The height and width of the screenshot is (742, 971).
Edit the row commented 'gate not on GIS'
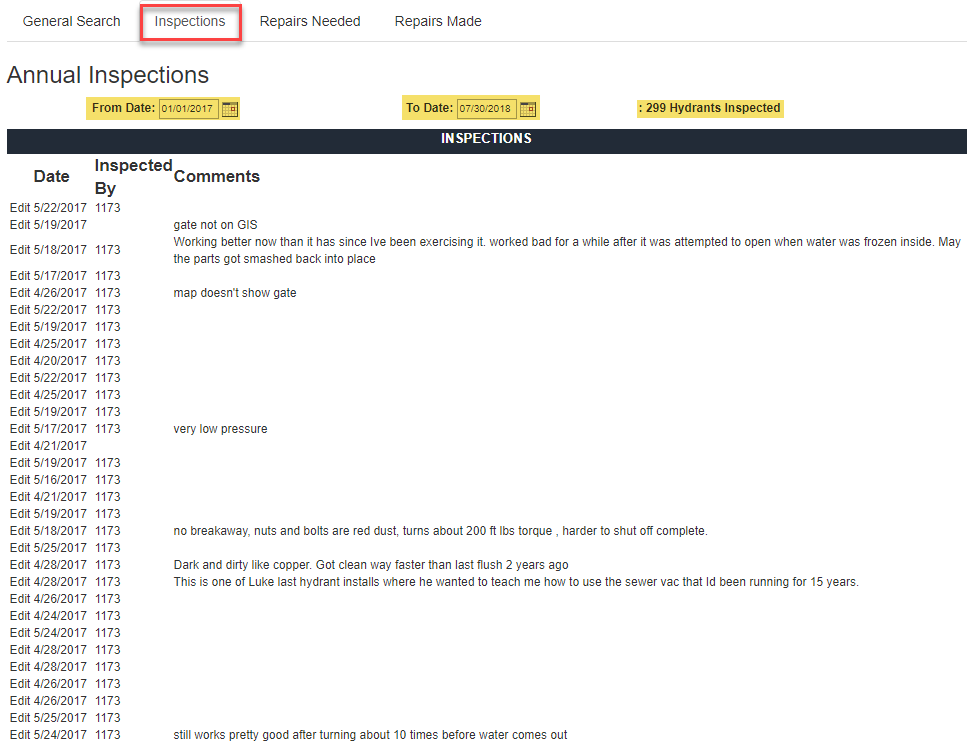(x=20, y=225)
